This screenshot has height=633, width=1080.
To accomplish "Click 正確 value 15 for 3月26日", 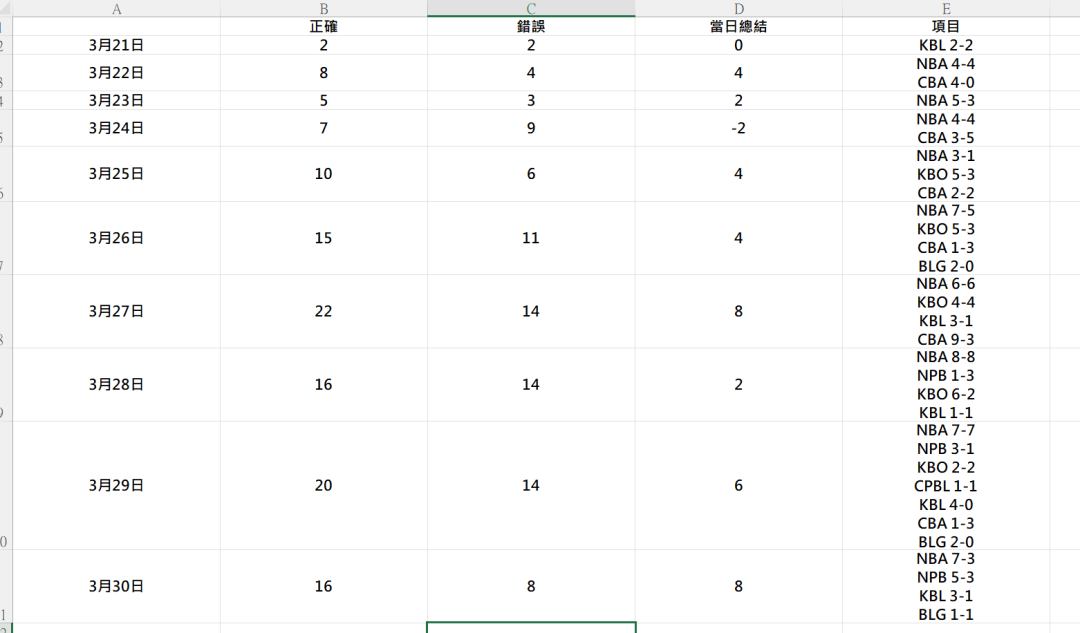I will (324, 238).
